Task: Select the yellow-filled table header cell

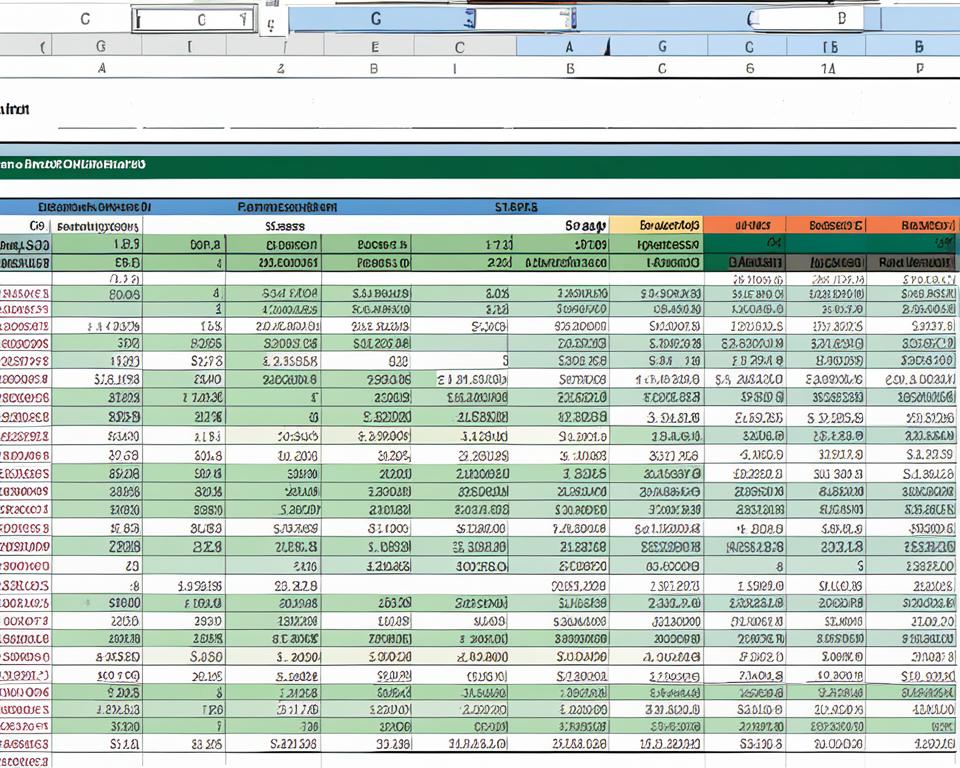Action: (x=656, y=225)
